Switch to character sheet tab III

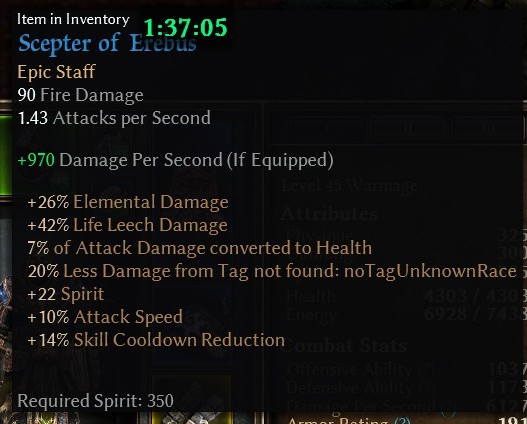487,128
